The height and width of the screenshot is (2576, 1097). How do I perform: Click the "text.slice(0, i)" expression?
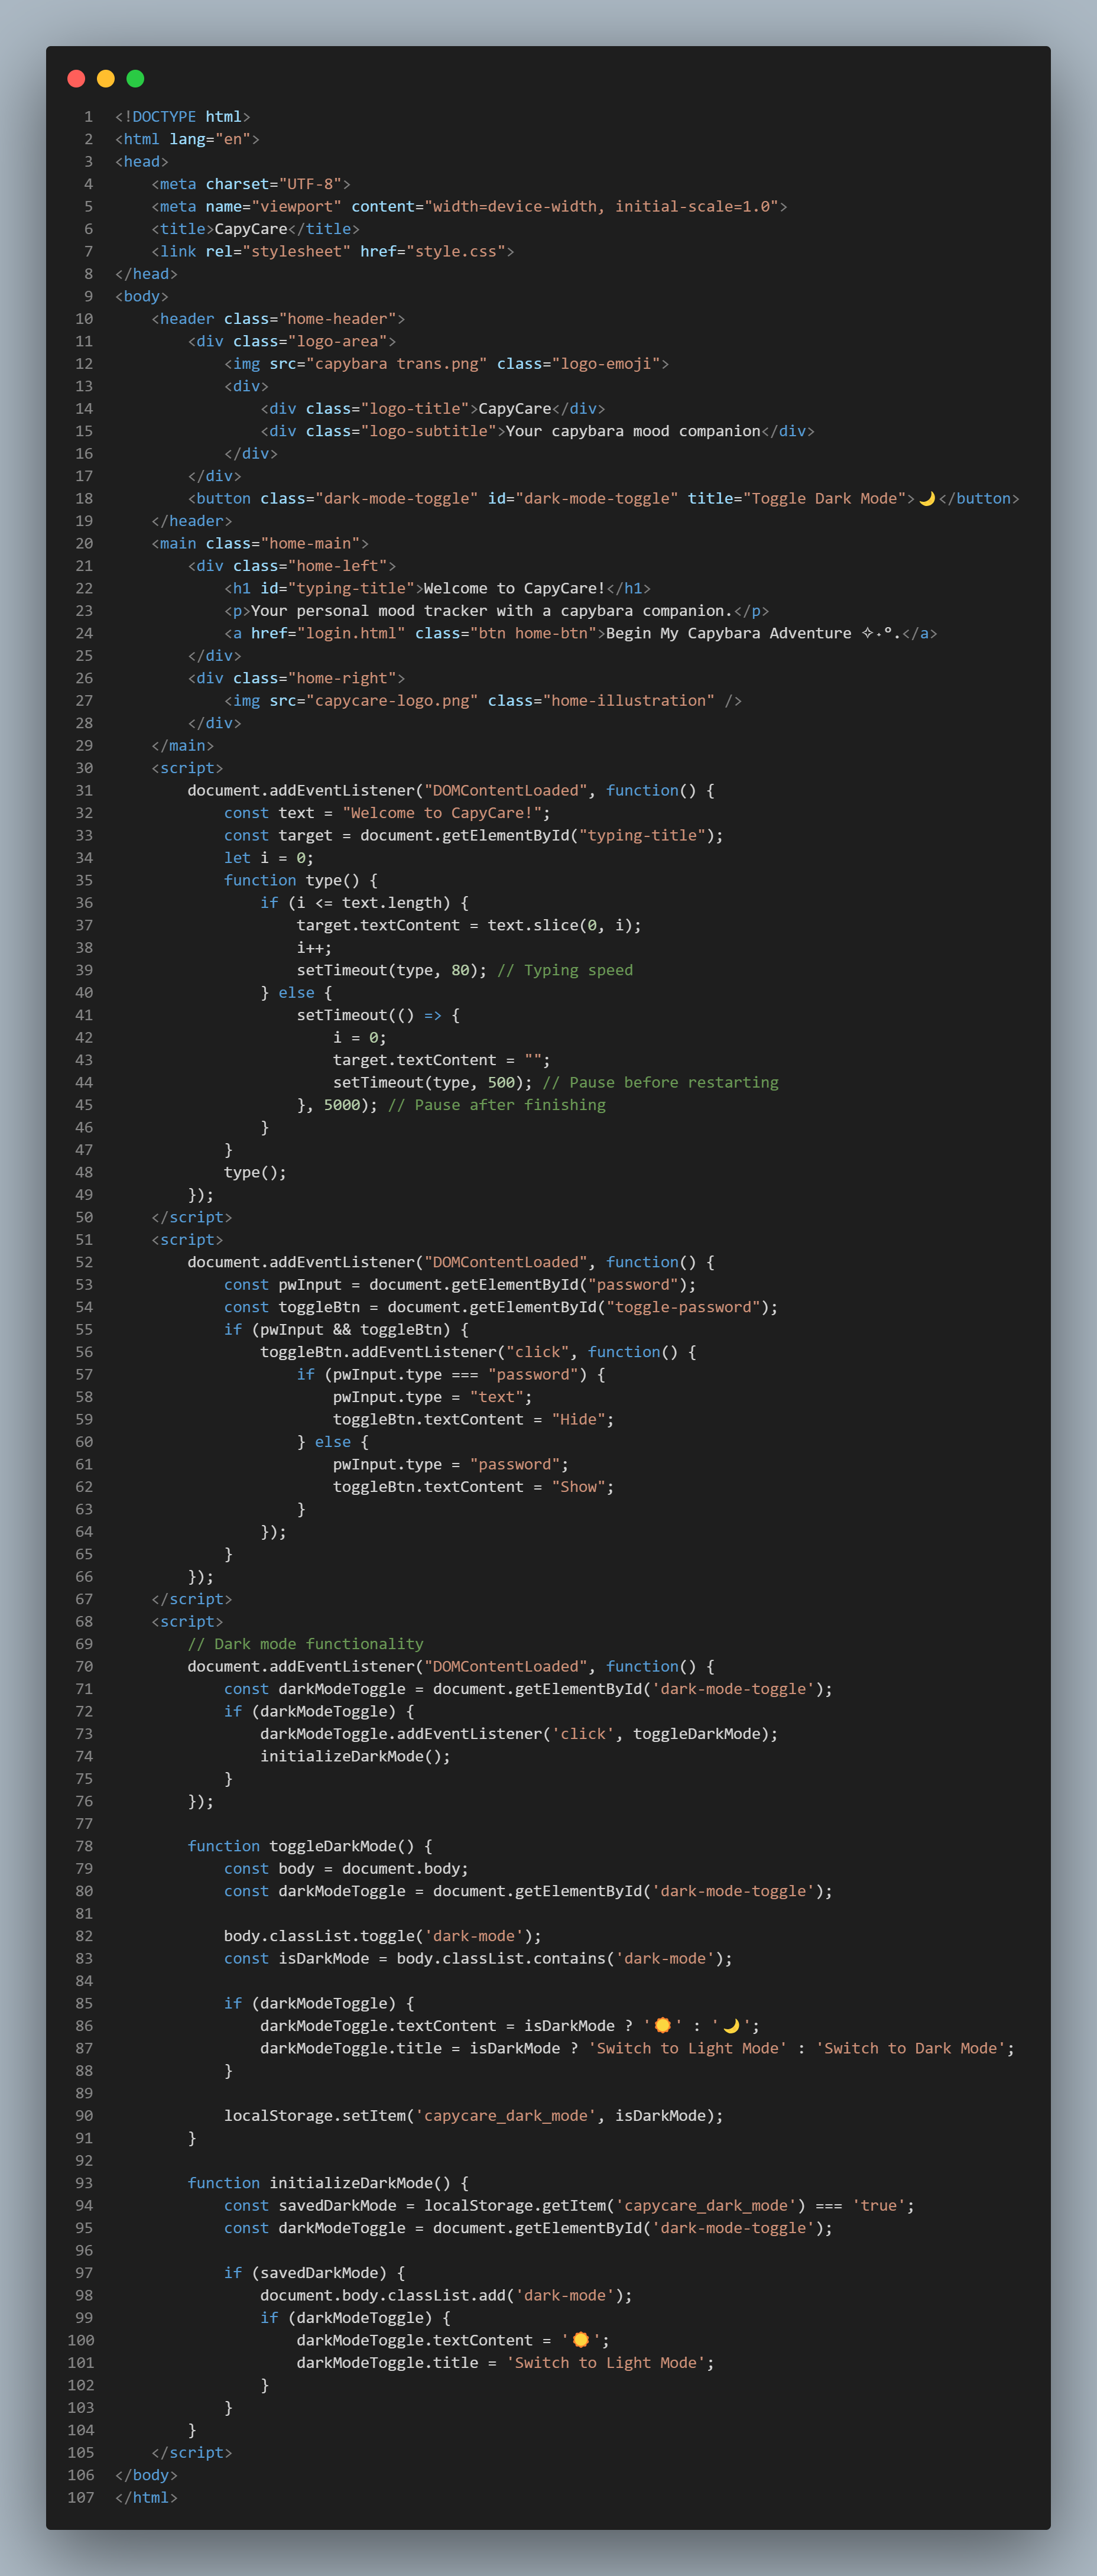tap(560, 925)
